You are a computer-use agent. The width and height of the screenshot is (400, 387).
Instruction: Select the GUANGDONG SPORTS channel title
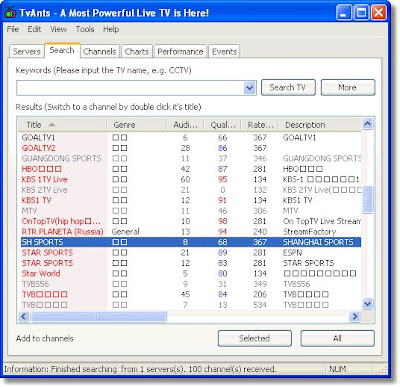[61, 158]
